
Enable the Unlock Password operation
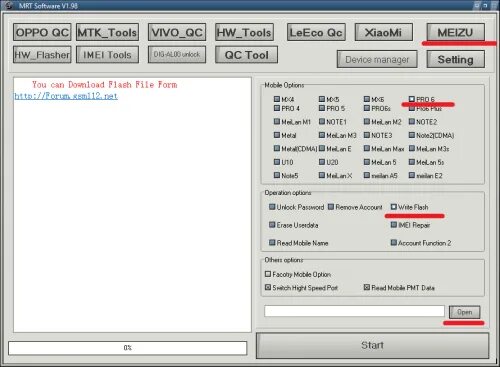272,207
